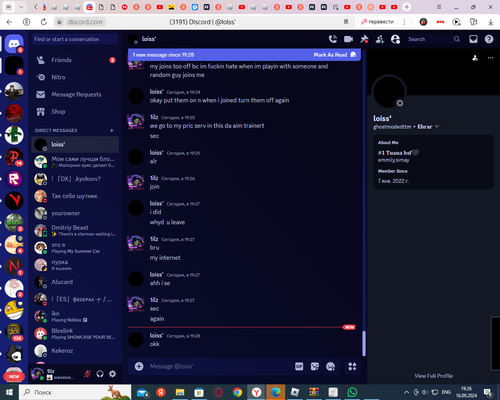Open the Nitro page
The height and width of the screenshot is (400, 500).
pos(75,77)
